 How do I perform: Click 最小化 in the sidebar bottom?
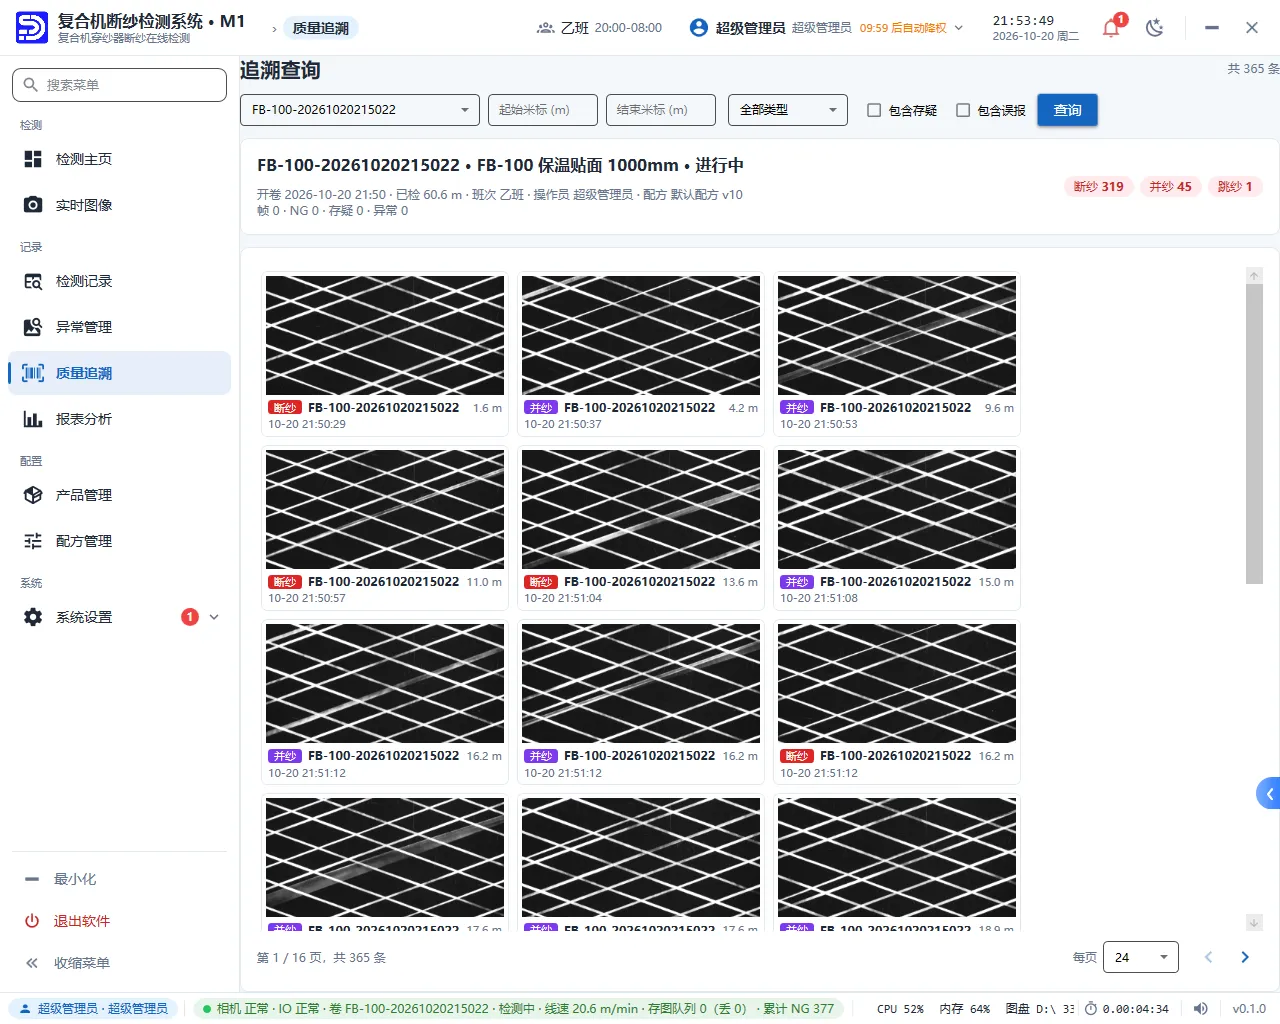point(119,879)
